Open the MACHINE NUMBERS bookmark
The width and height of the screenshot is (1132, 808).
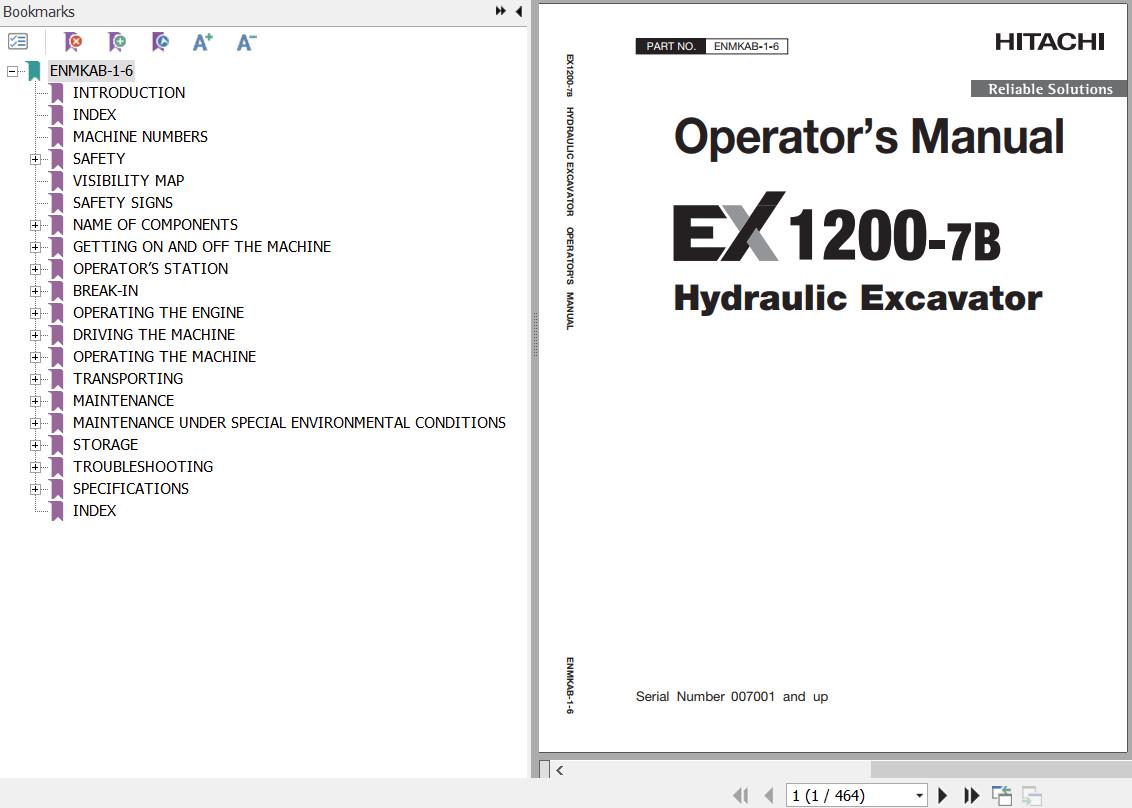coord(140,136)
